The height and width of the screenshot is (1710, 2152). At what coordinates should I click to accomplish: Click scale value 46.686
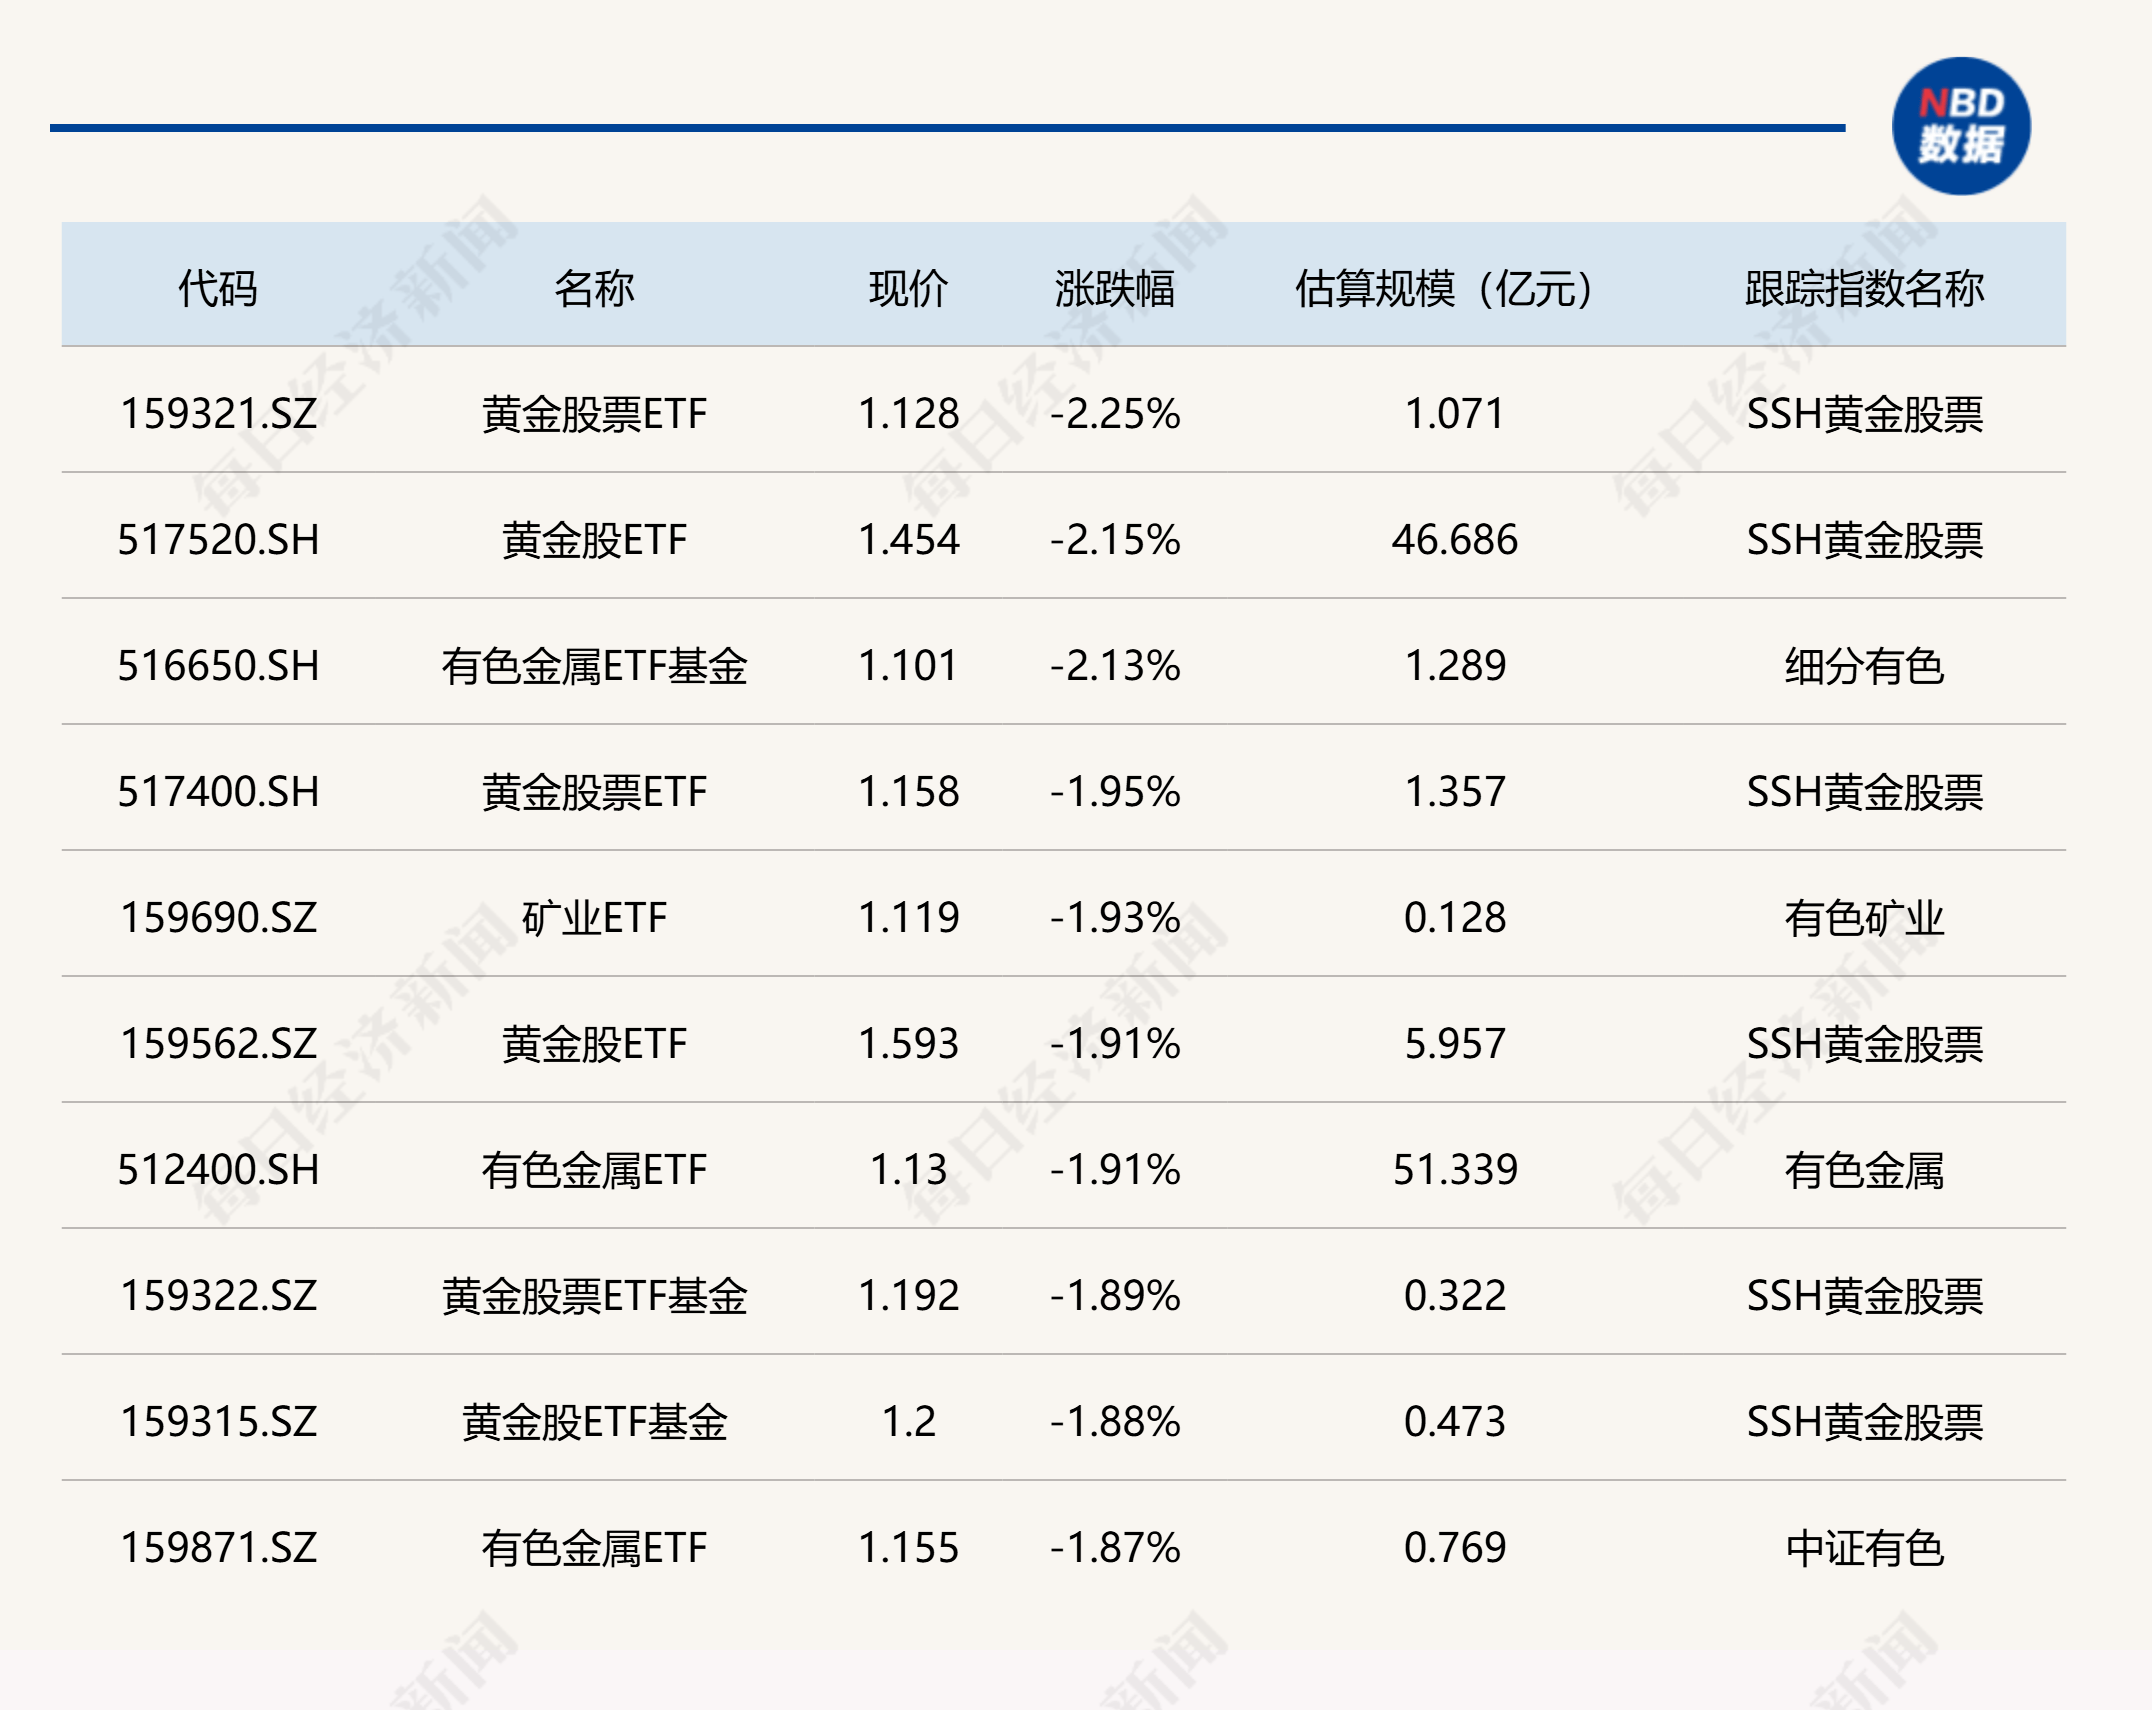(x=1455, y=540)
